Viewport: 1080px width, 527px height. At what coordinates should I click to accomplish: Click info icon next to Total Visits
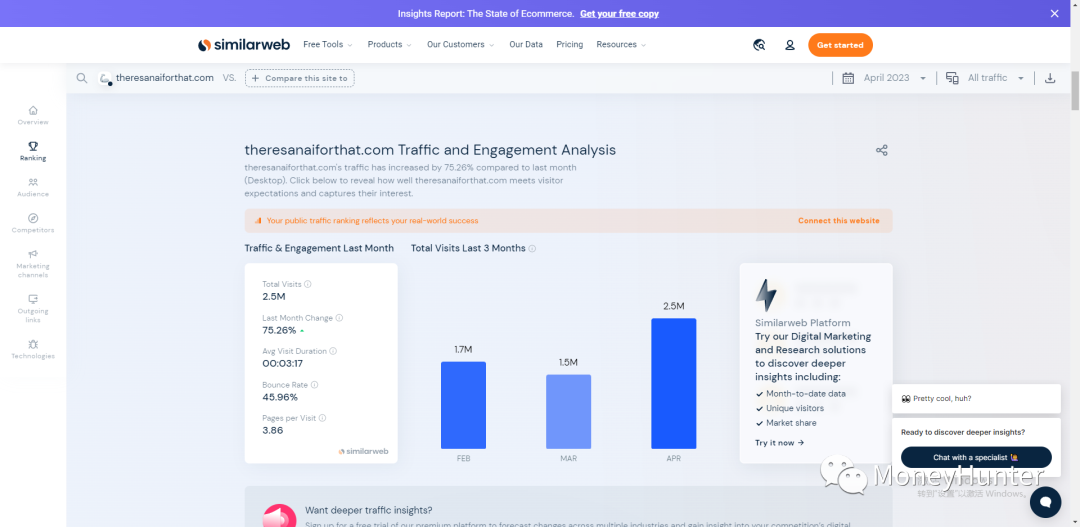point(308,284)
